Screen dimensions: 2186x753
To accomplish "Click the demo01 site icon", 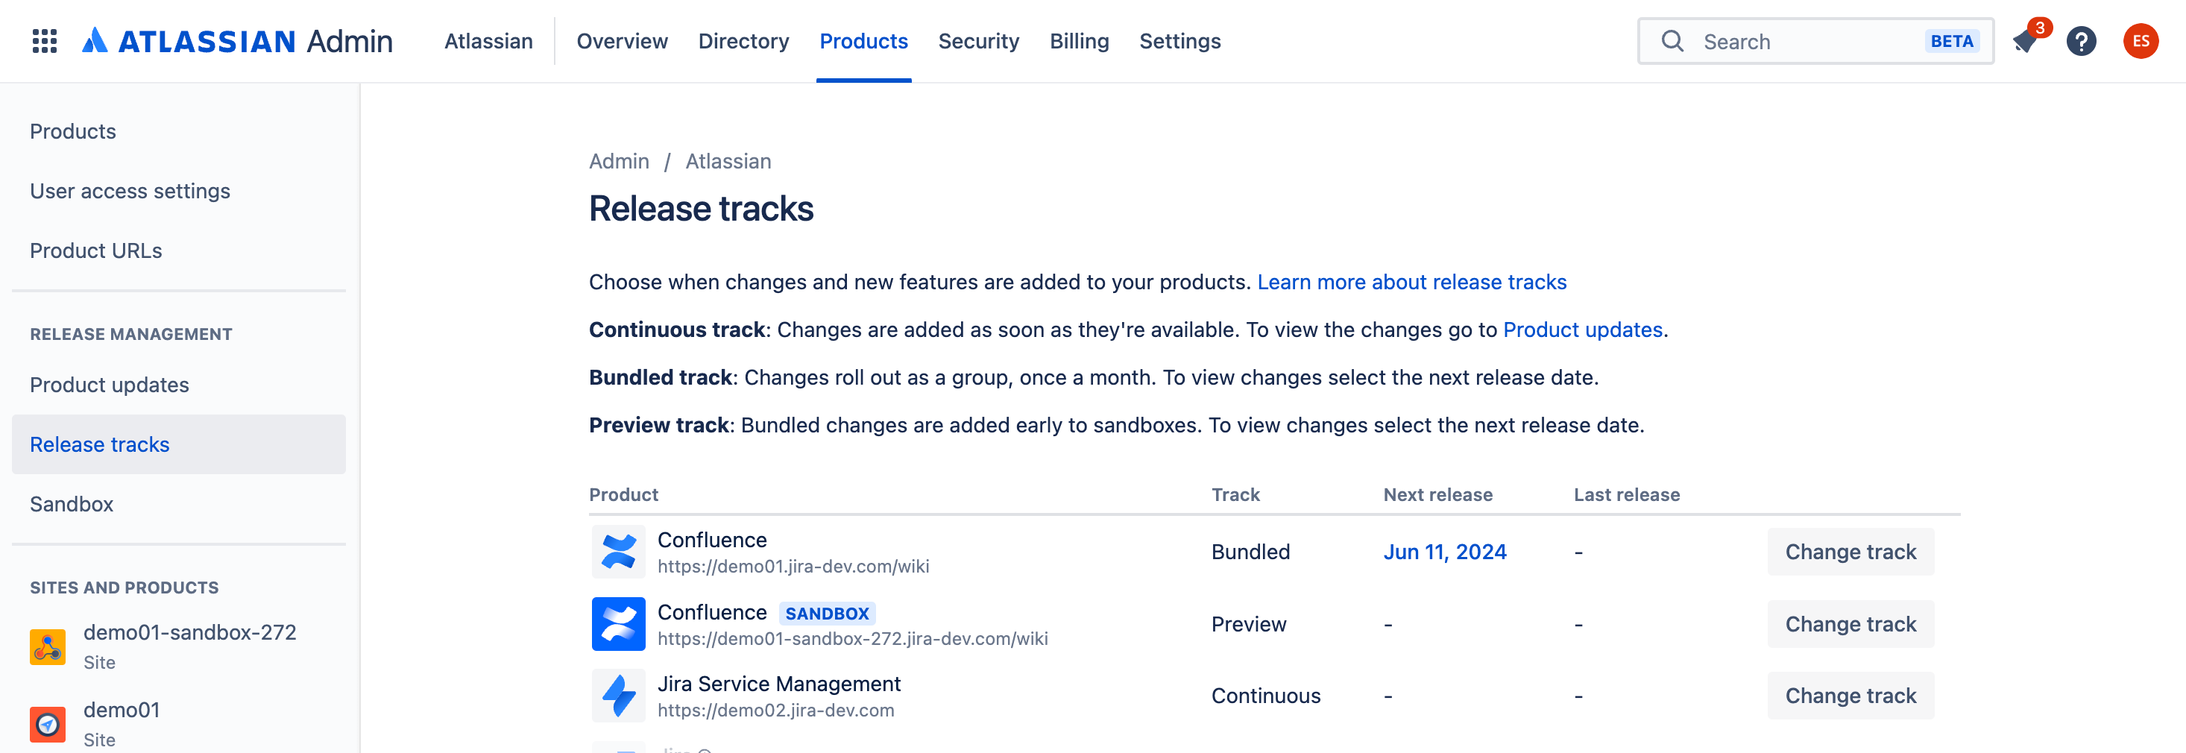I will click(48, 724).
